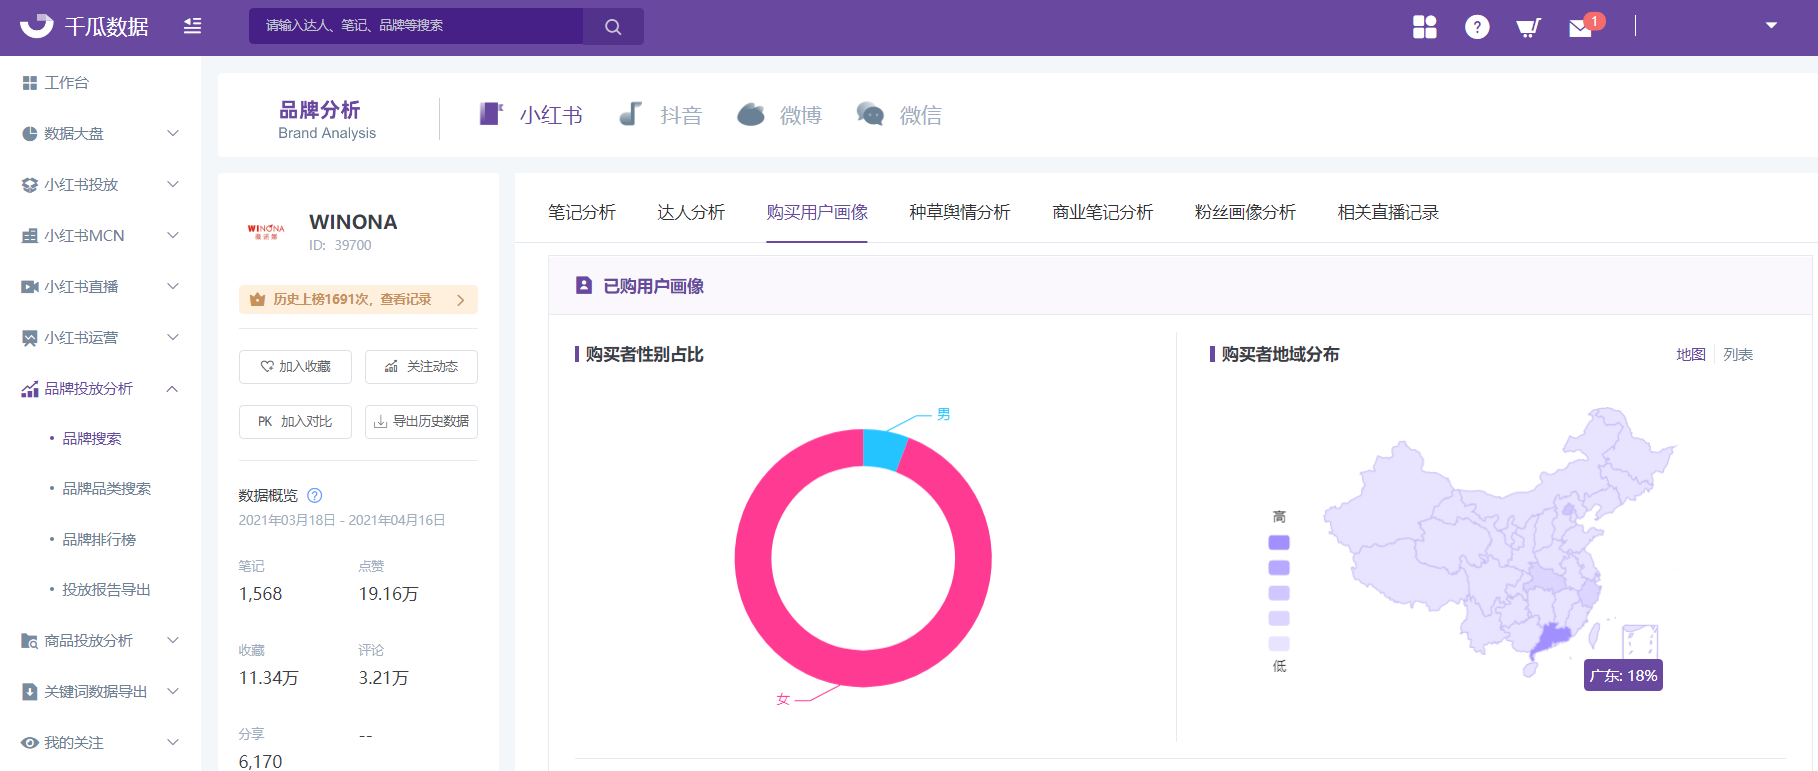Image resolution: width=1818 pixels, height=771 pixels.
Task: Select the 购买用户画像 tab
Action: coord(817,213)
